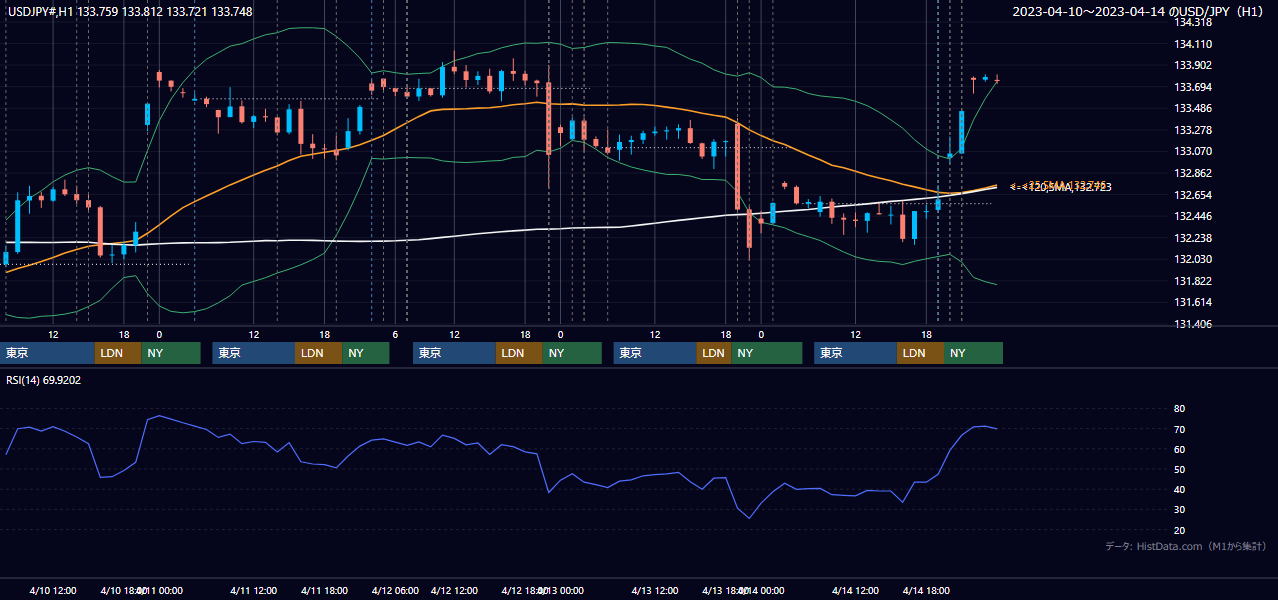
Task: Click the RSI level 80 label
Action: pyautogui.click(x=1180, y=409)
